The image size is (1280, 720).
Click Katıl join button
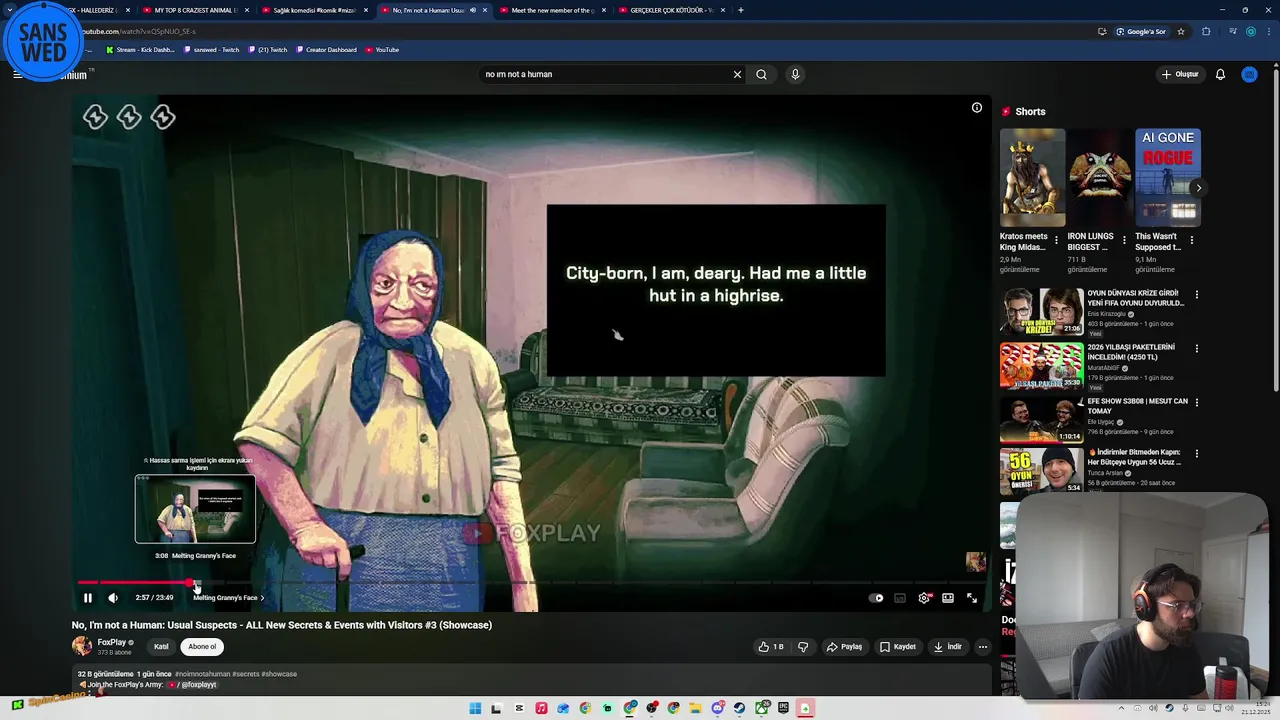click(161, 647)
